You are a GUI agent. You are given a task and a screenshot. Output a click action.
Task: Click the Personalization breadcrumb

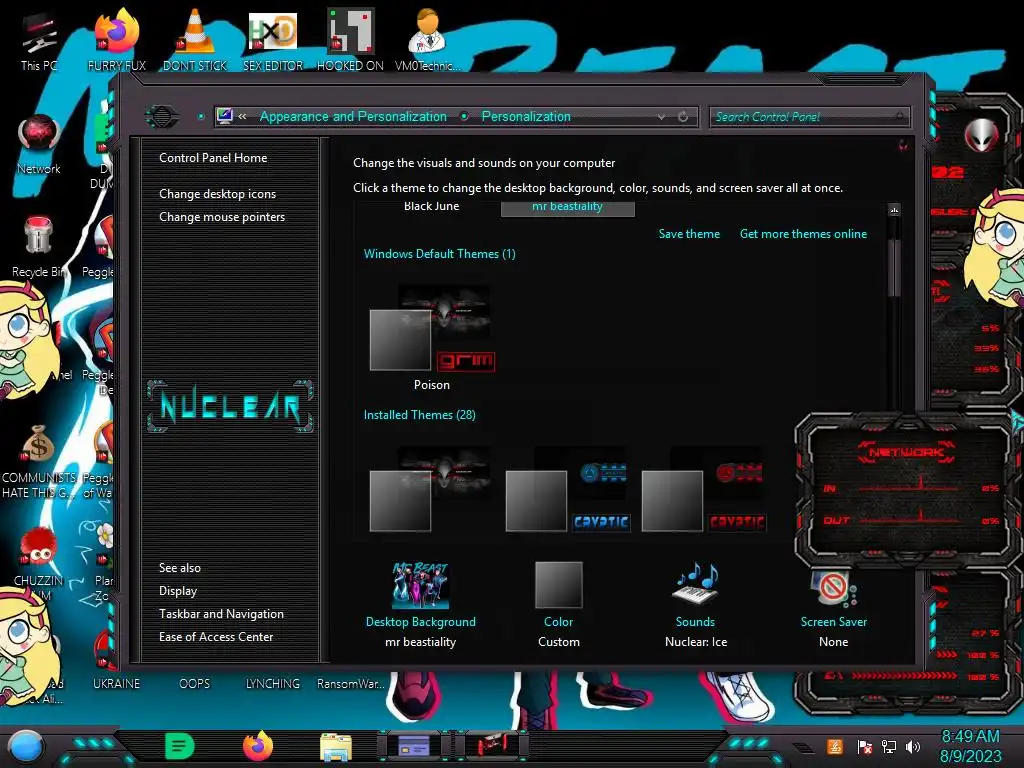[x=526, y=116]
